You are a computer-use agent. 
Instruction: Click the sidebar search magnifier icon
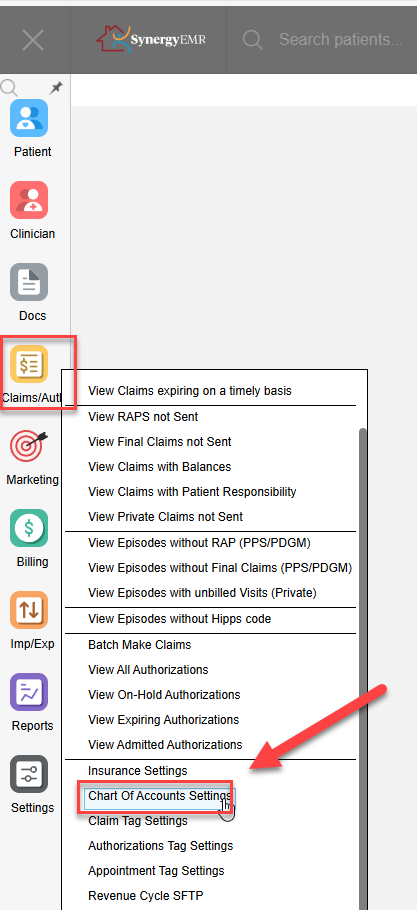tap(9, 88)
